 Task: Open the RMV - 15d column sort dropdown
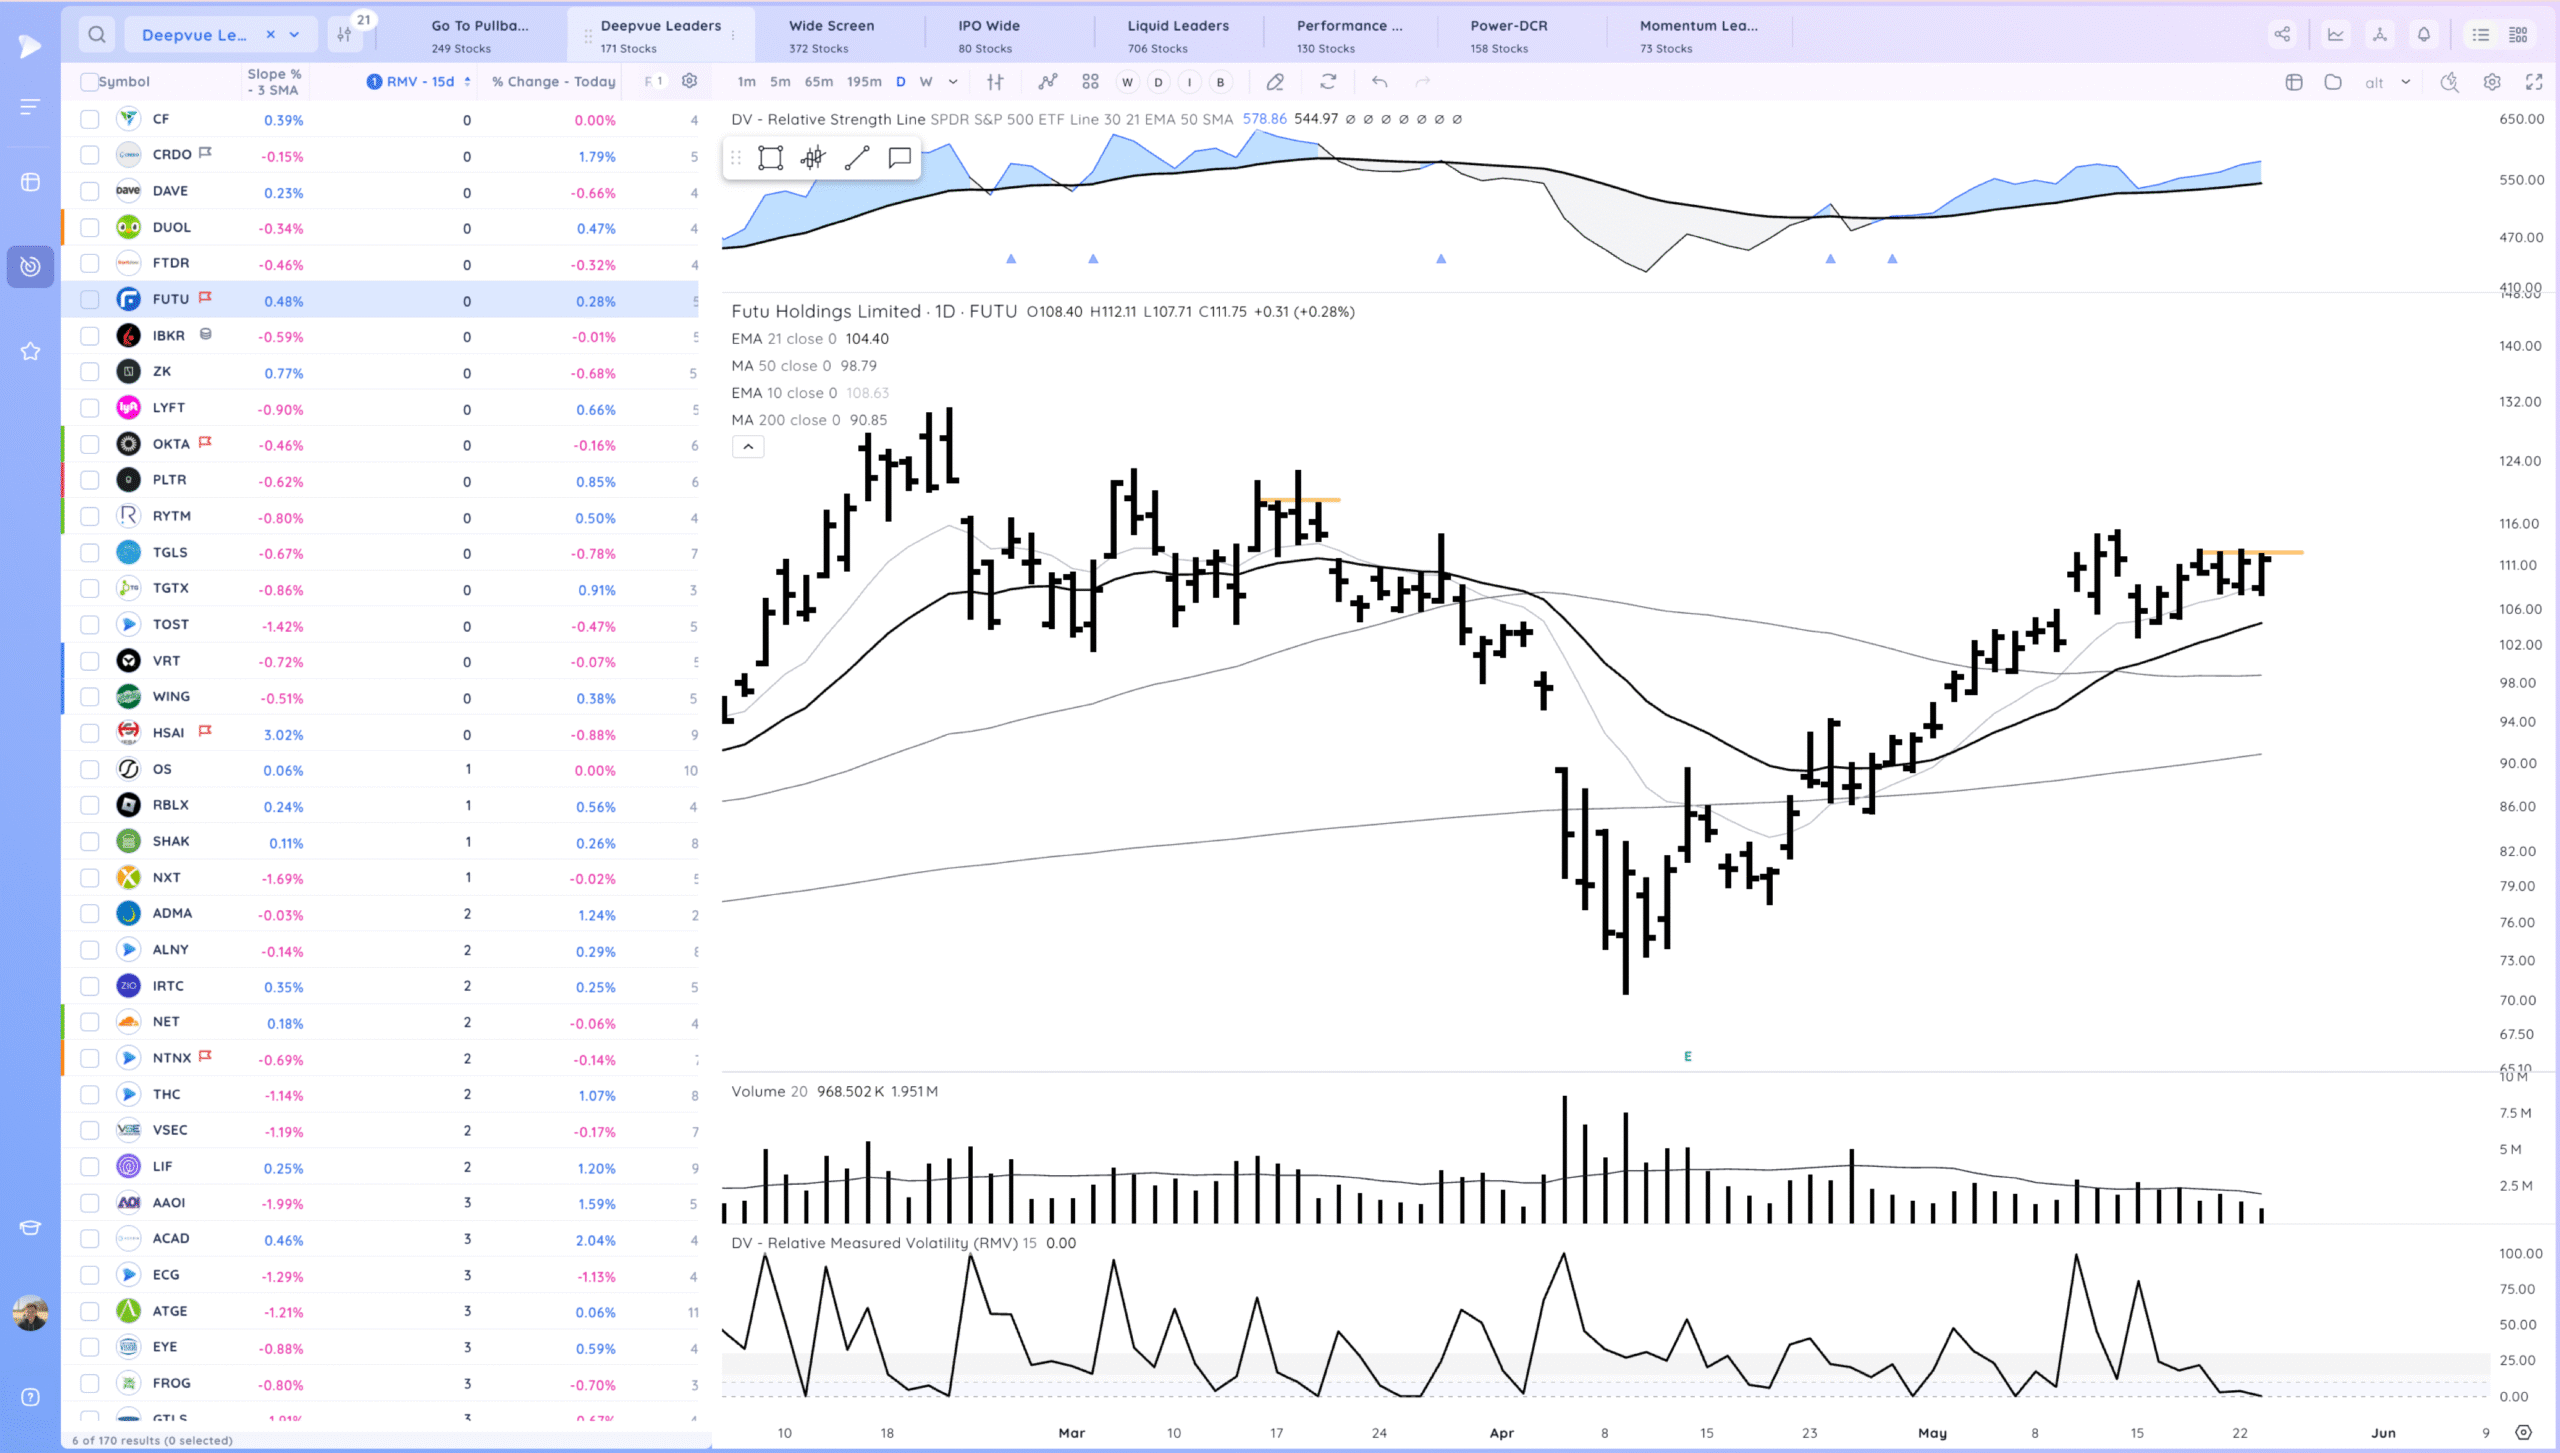(468, 81)
